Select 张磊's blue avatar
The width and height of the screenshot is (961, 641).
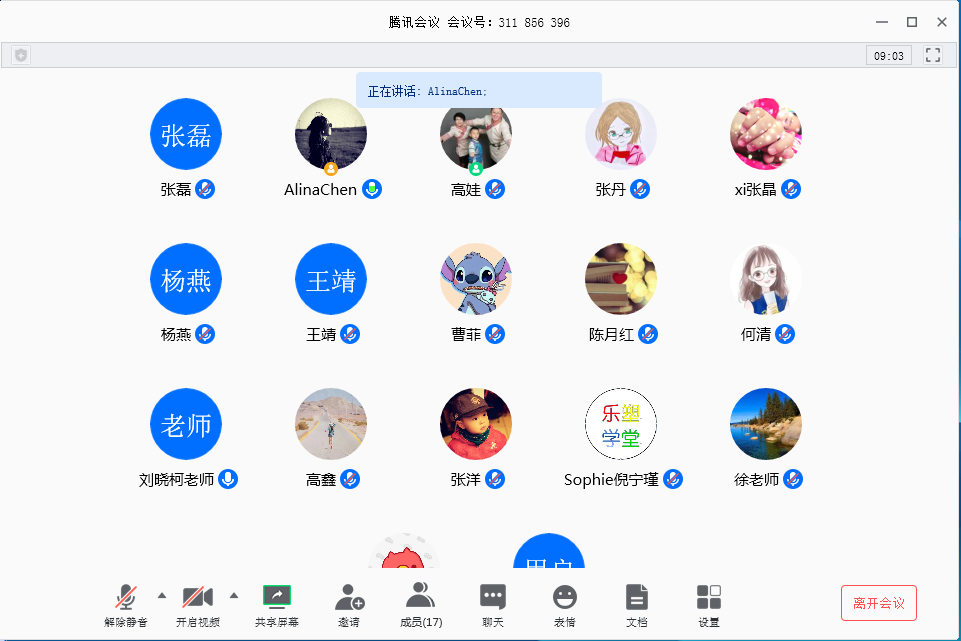[186, 134]
